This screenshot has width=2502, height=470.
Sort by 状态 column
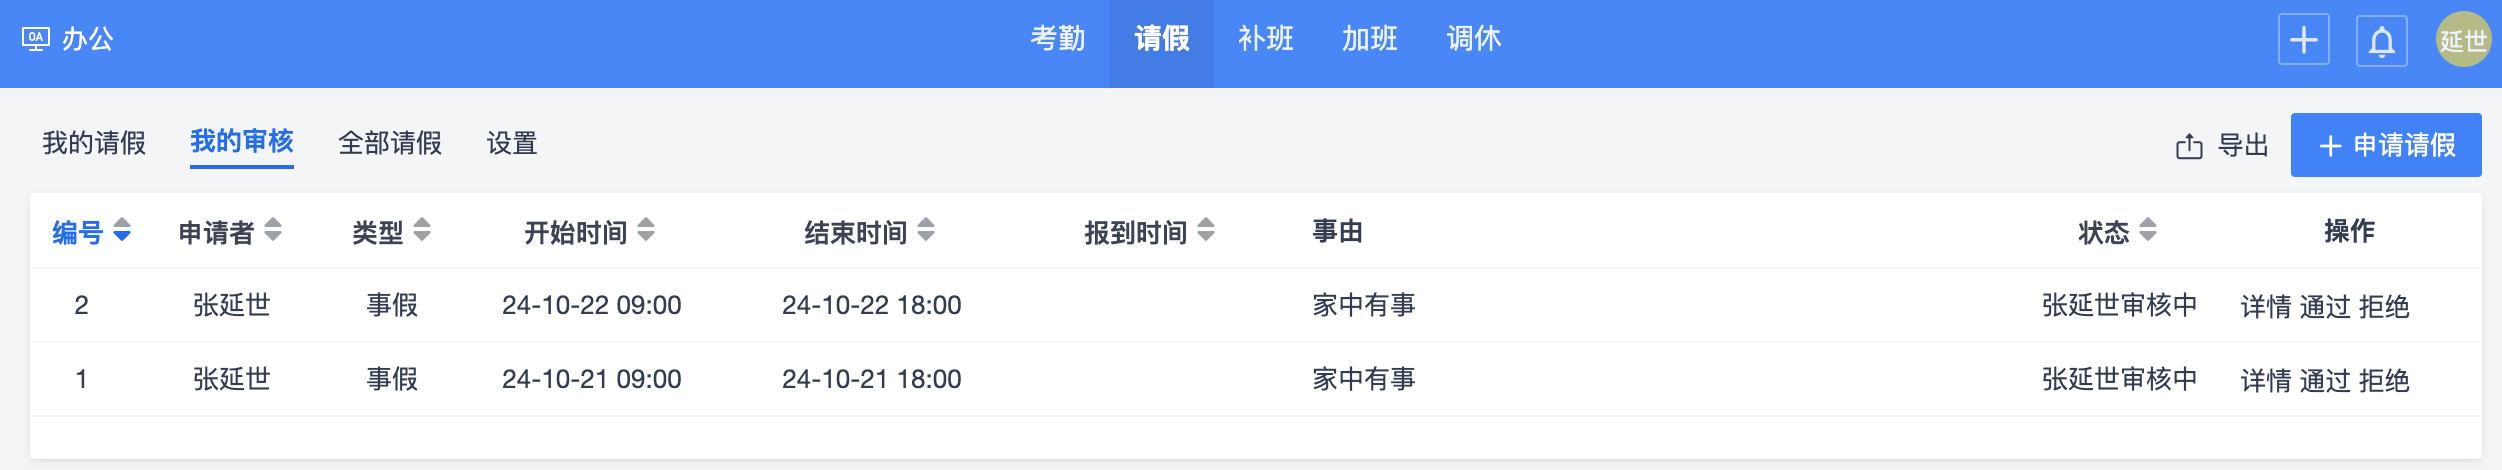coord(2148,231)
